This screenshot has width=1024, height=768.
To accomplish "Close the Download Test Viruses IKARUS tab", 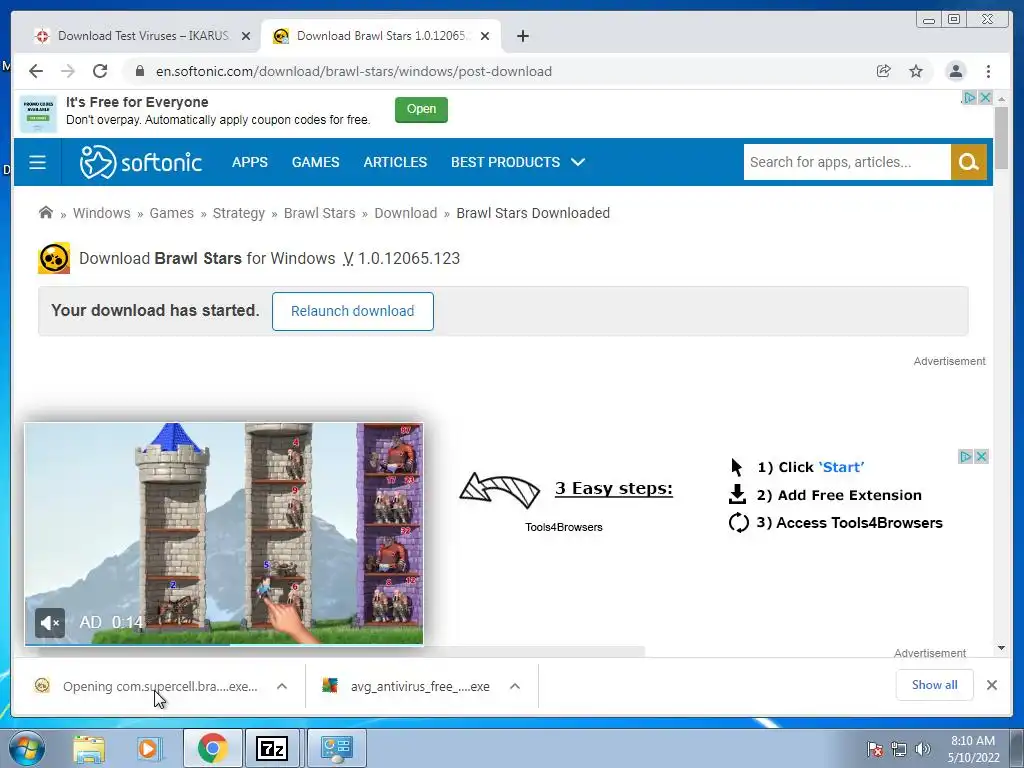I will [x=246, y=36].
